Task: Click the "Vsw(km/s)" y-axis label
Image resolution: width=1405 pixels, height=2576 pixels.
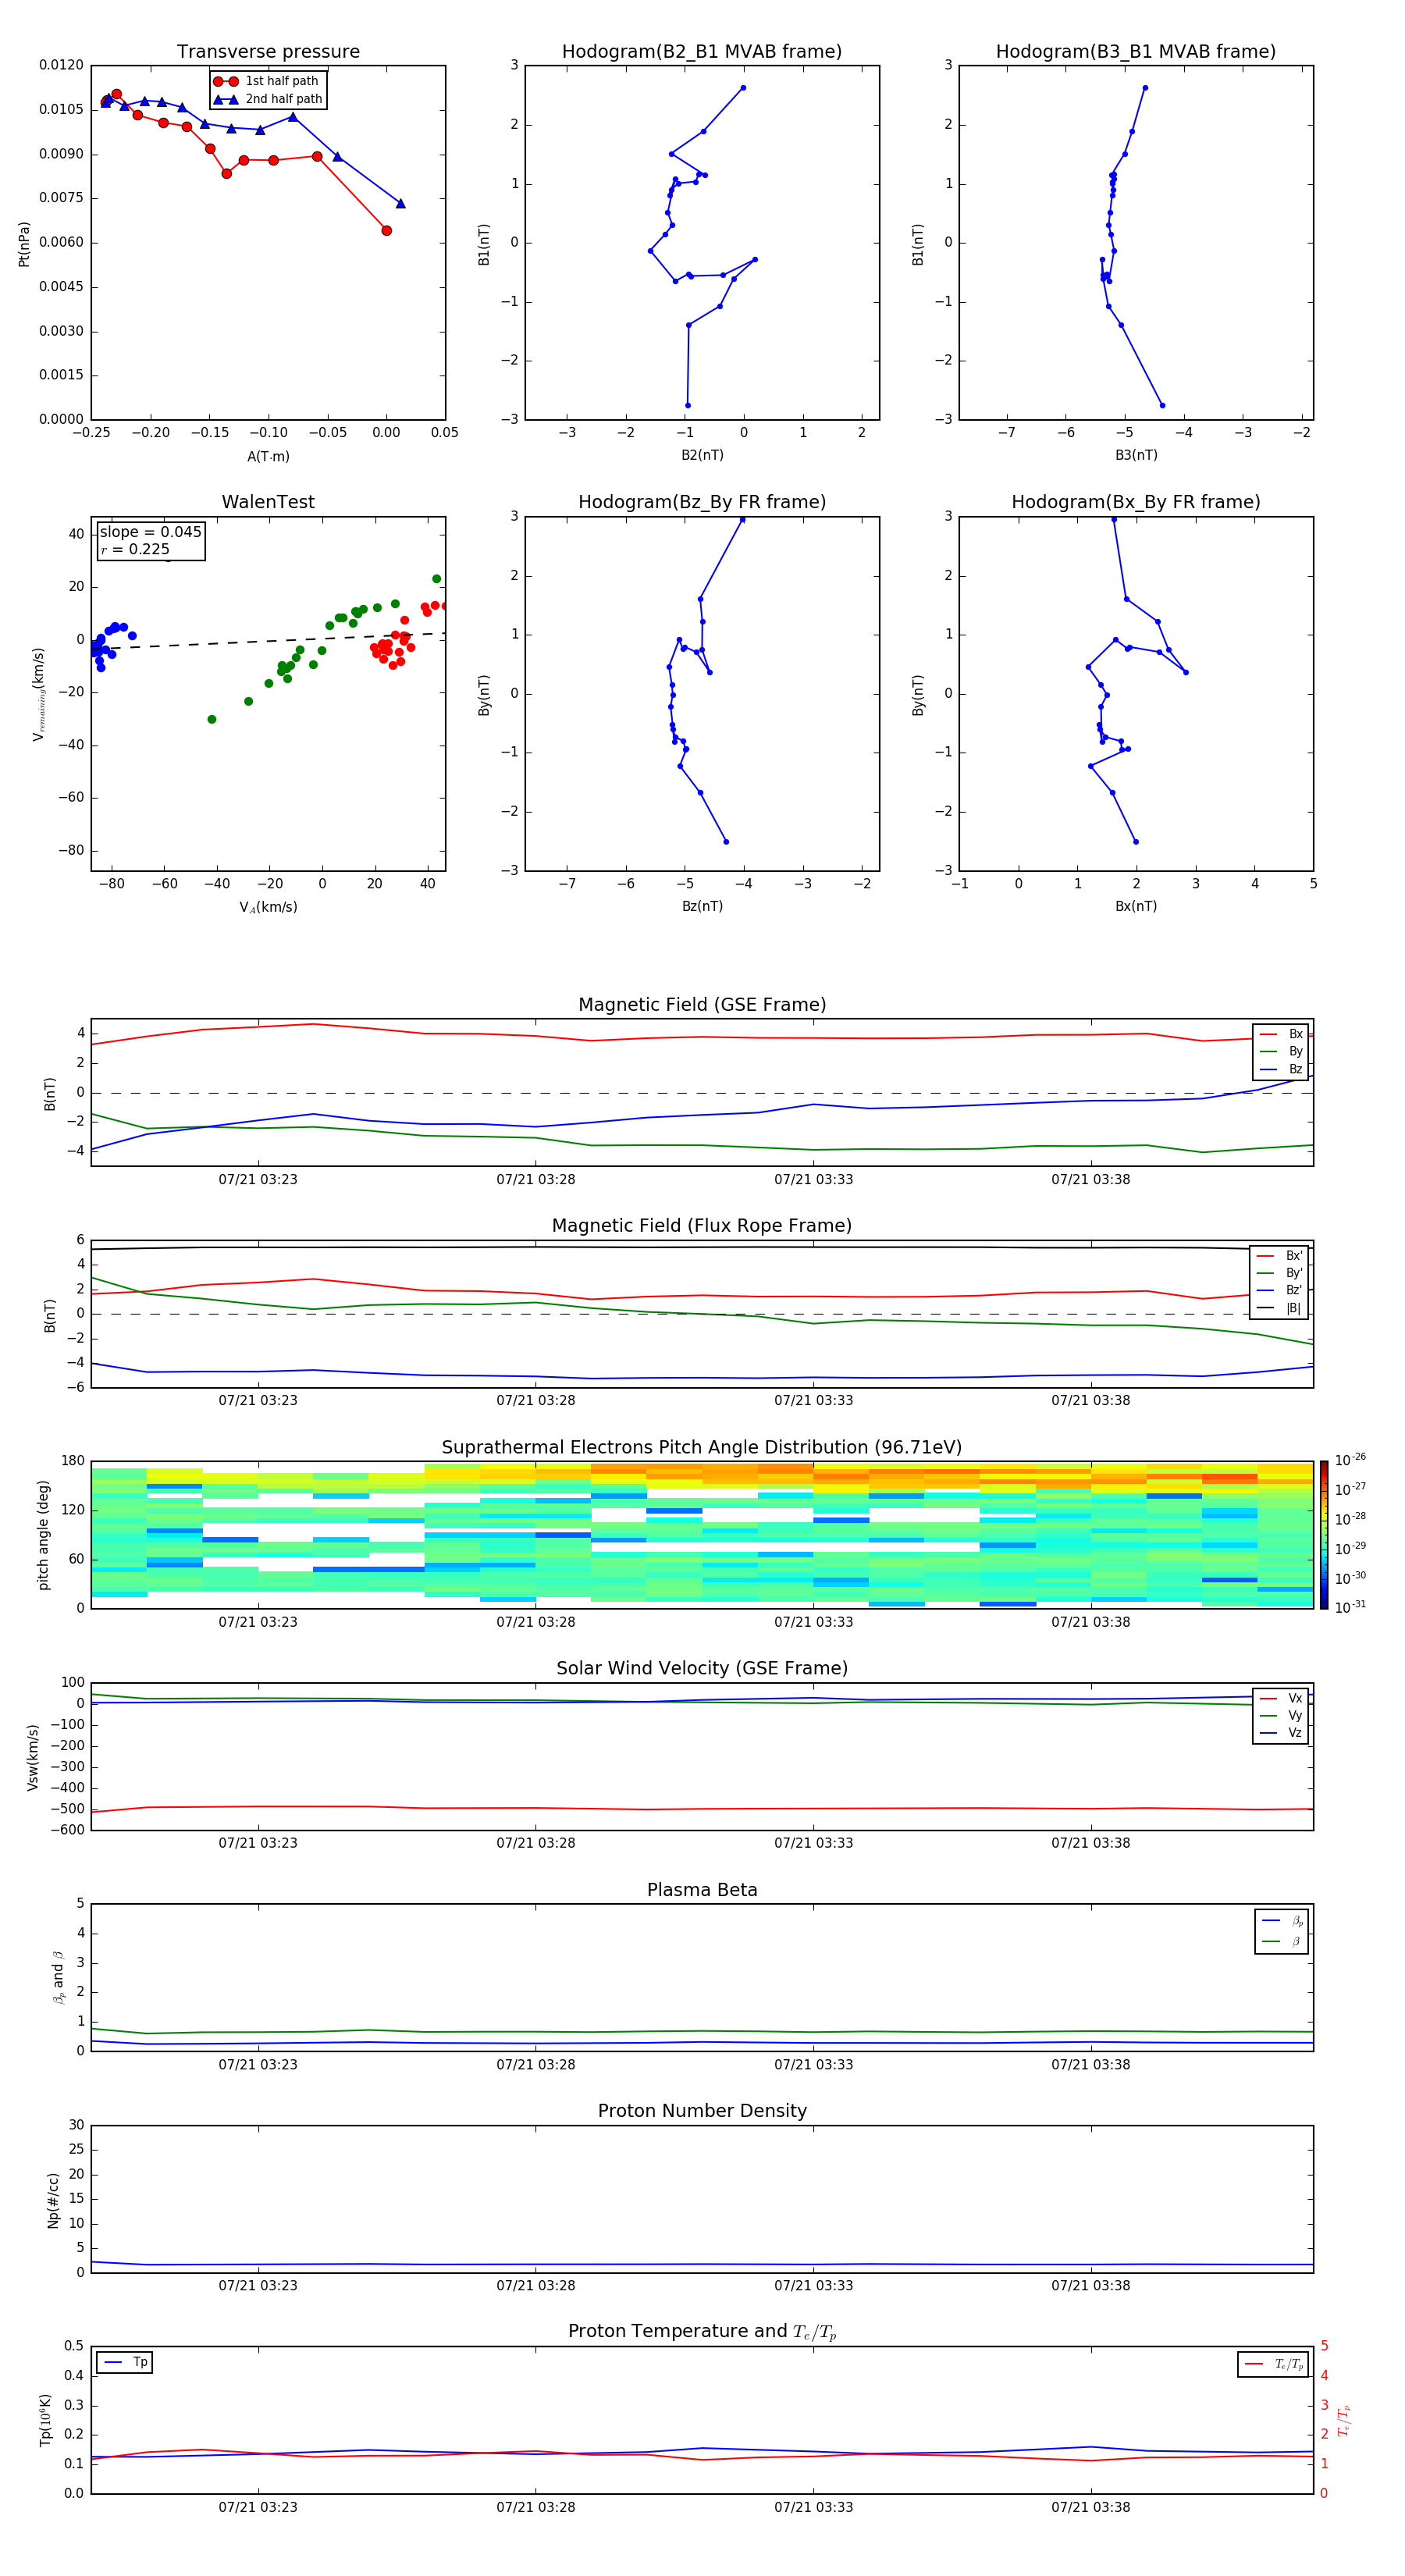Action: 32,1757
